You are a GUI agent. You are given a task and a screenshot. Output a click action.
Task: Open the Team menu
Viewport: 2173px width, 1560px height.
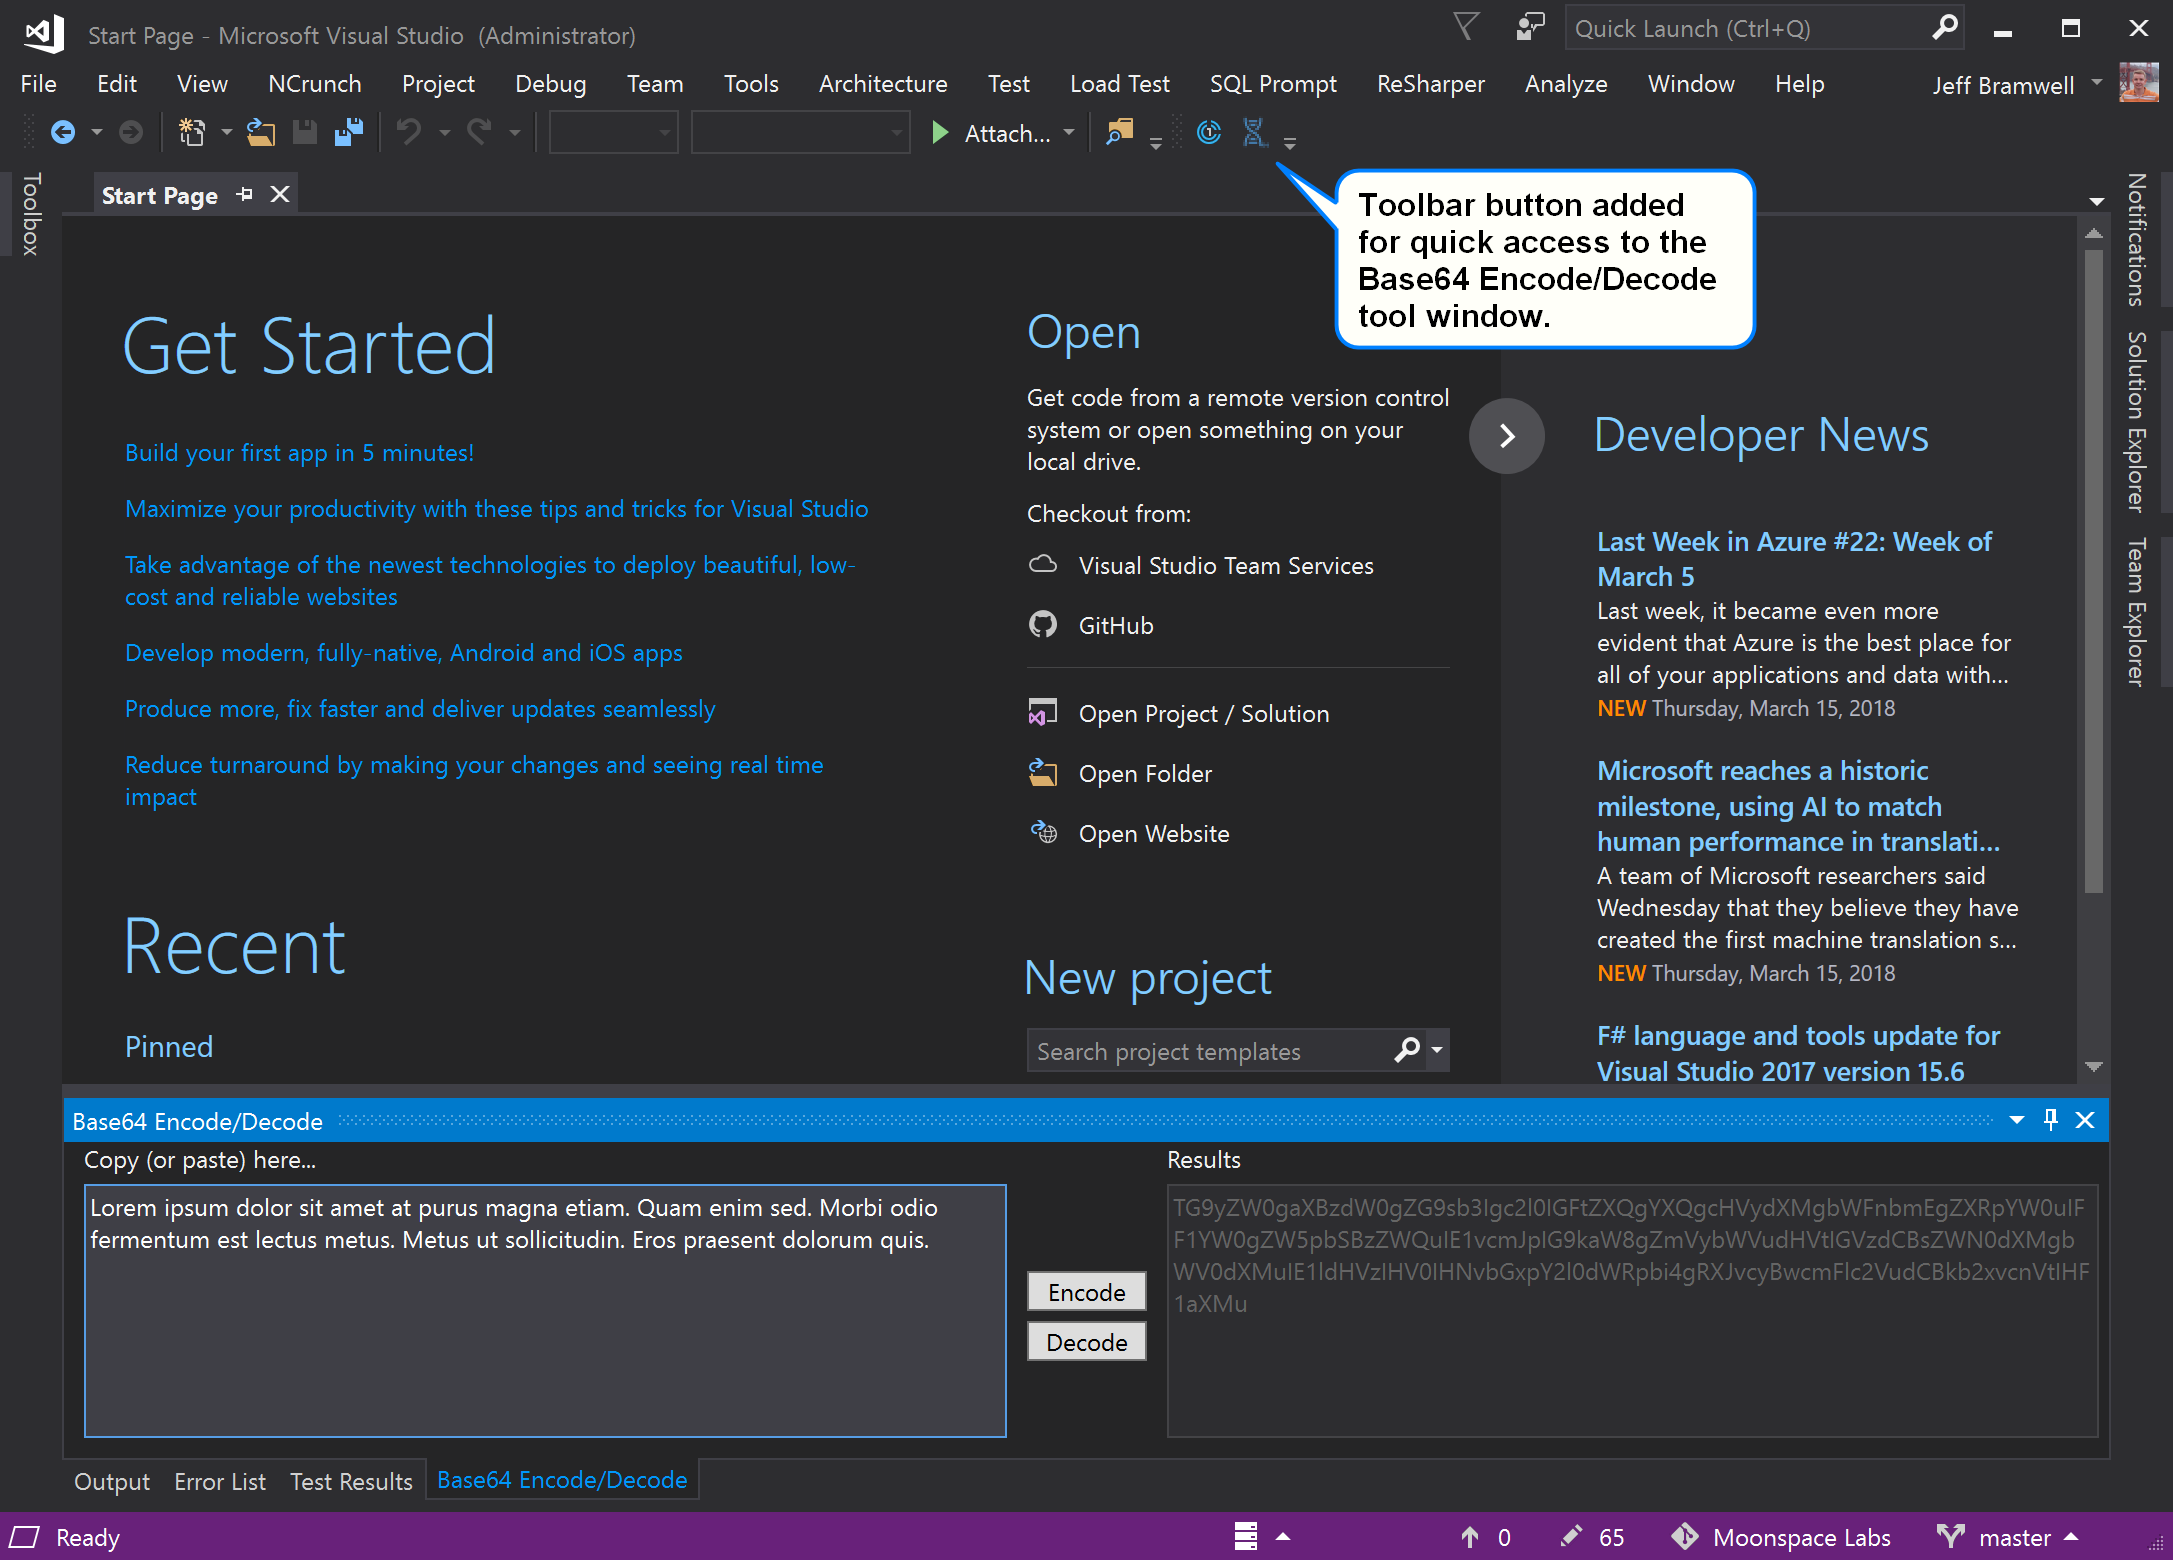[654, 84]
